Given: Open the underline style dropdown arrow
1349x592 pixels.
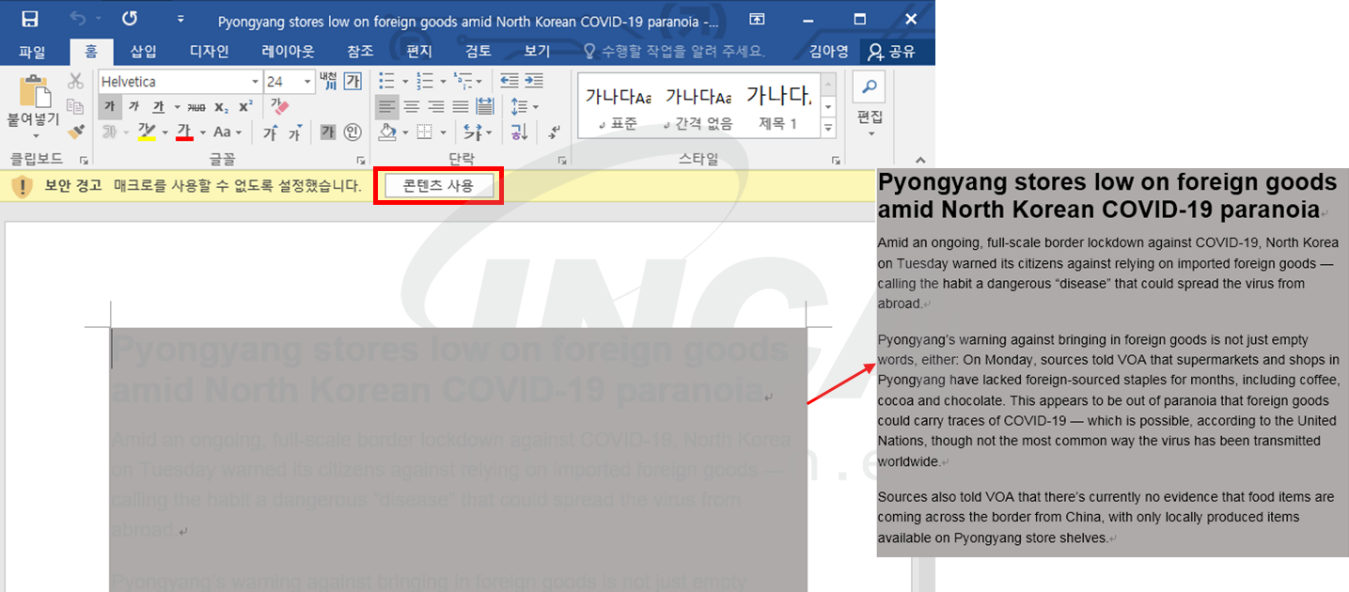Looking at the screenshot, I should point(177,107).
